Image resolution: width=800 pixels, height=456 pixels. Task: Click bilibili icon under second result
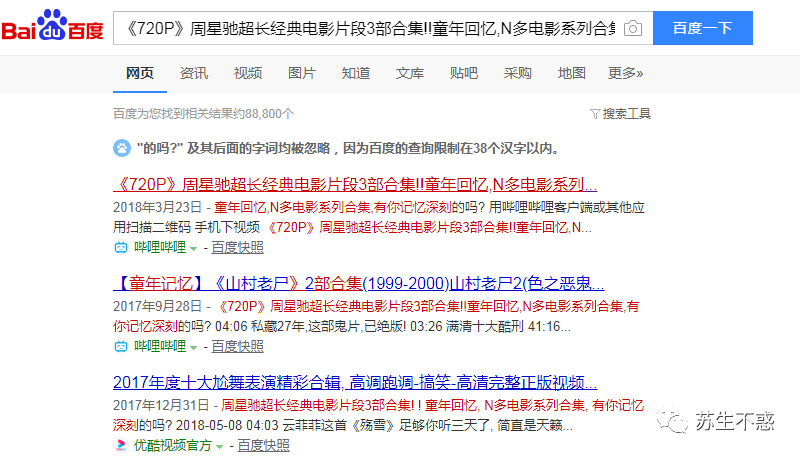(x=121, y=346)
